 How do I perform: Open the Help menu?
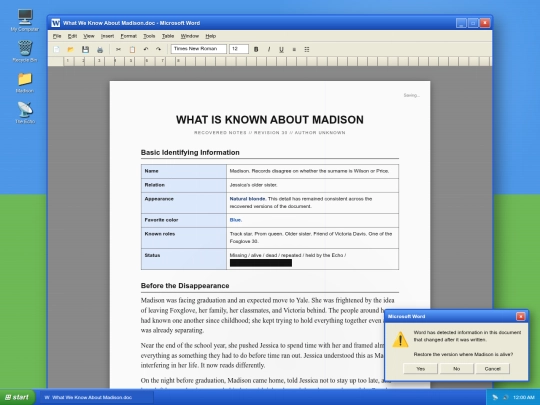coord(210,36)
